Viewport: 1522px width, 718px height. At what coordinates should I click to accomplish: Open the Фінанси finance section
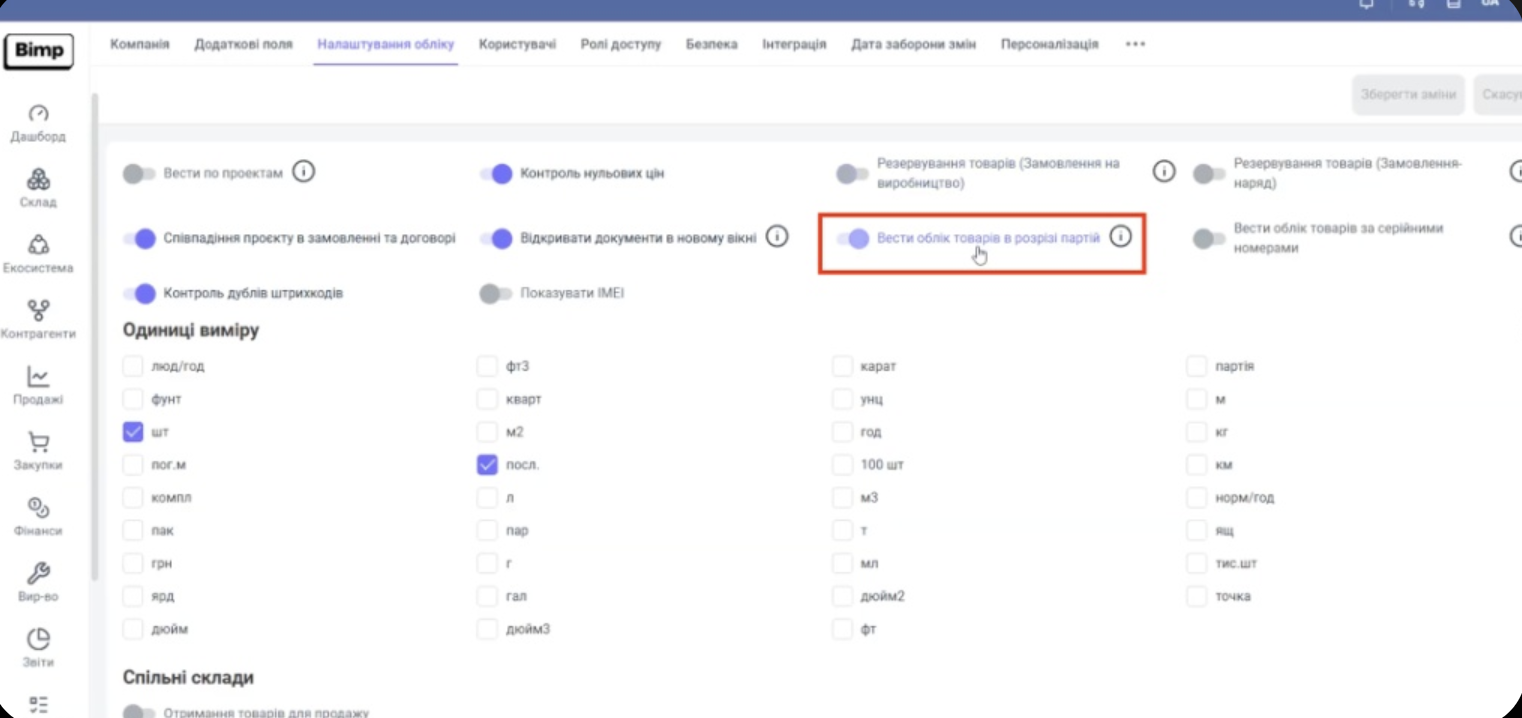click(x=38, y=509)
